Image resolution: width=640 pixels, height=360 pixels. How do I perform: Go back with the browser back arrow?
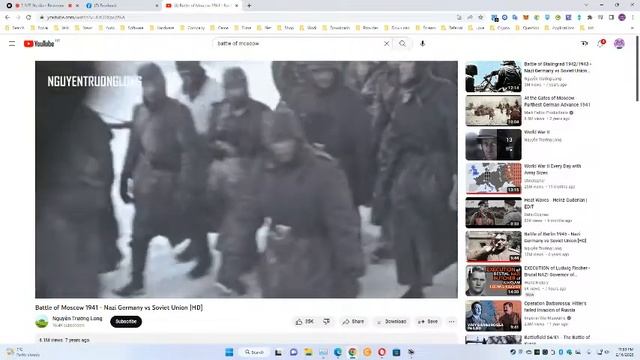[8, 17]
